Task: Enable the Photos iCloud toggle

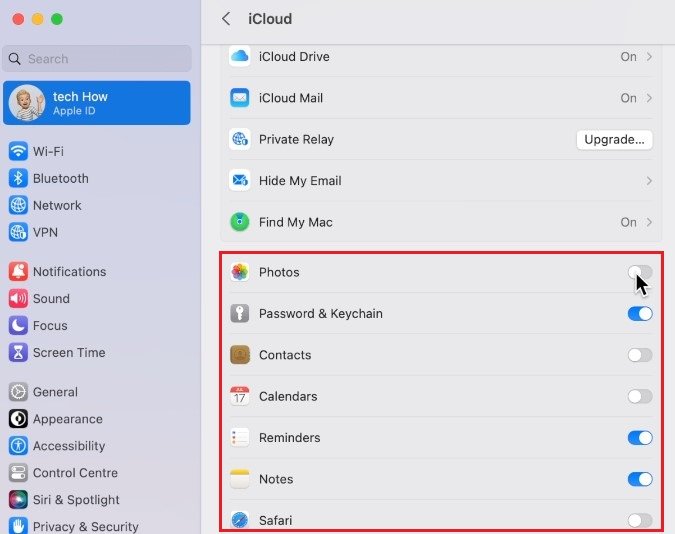Action: pos(640,272)
